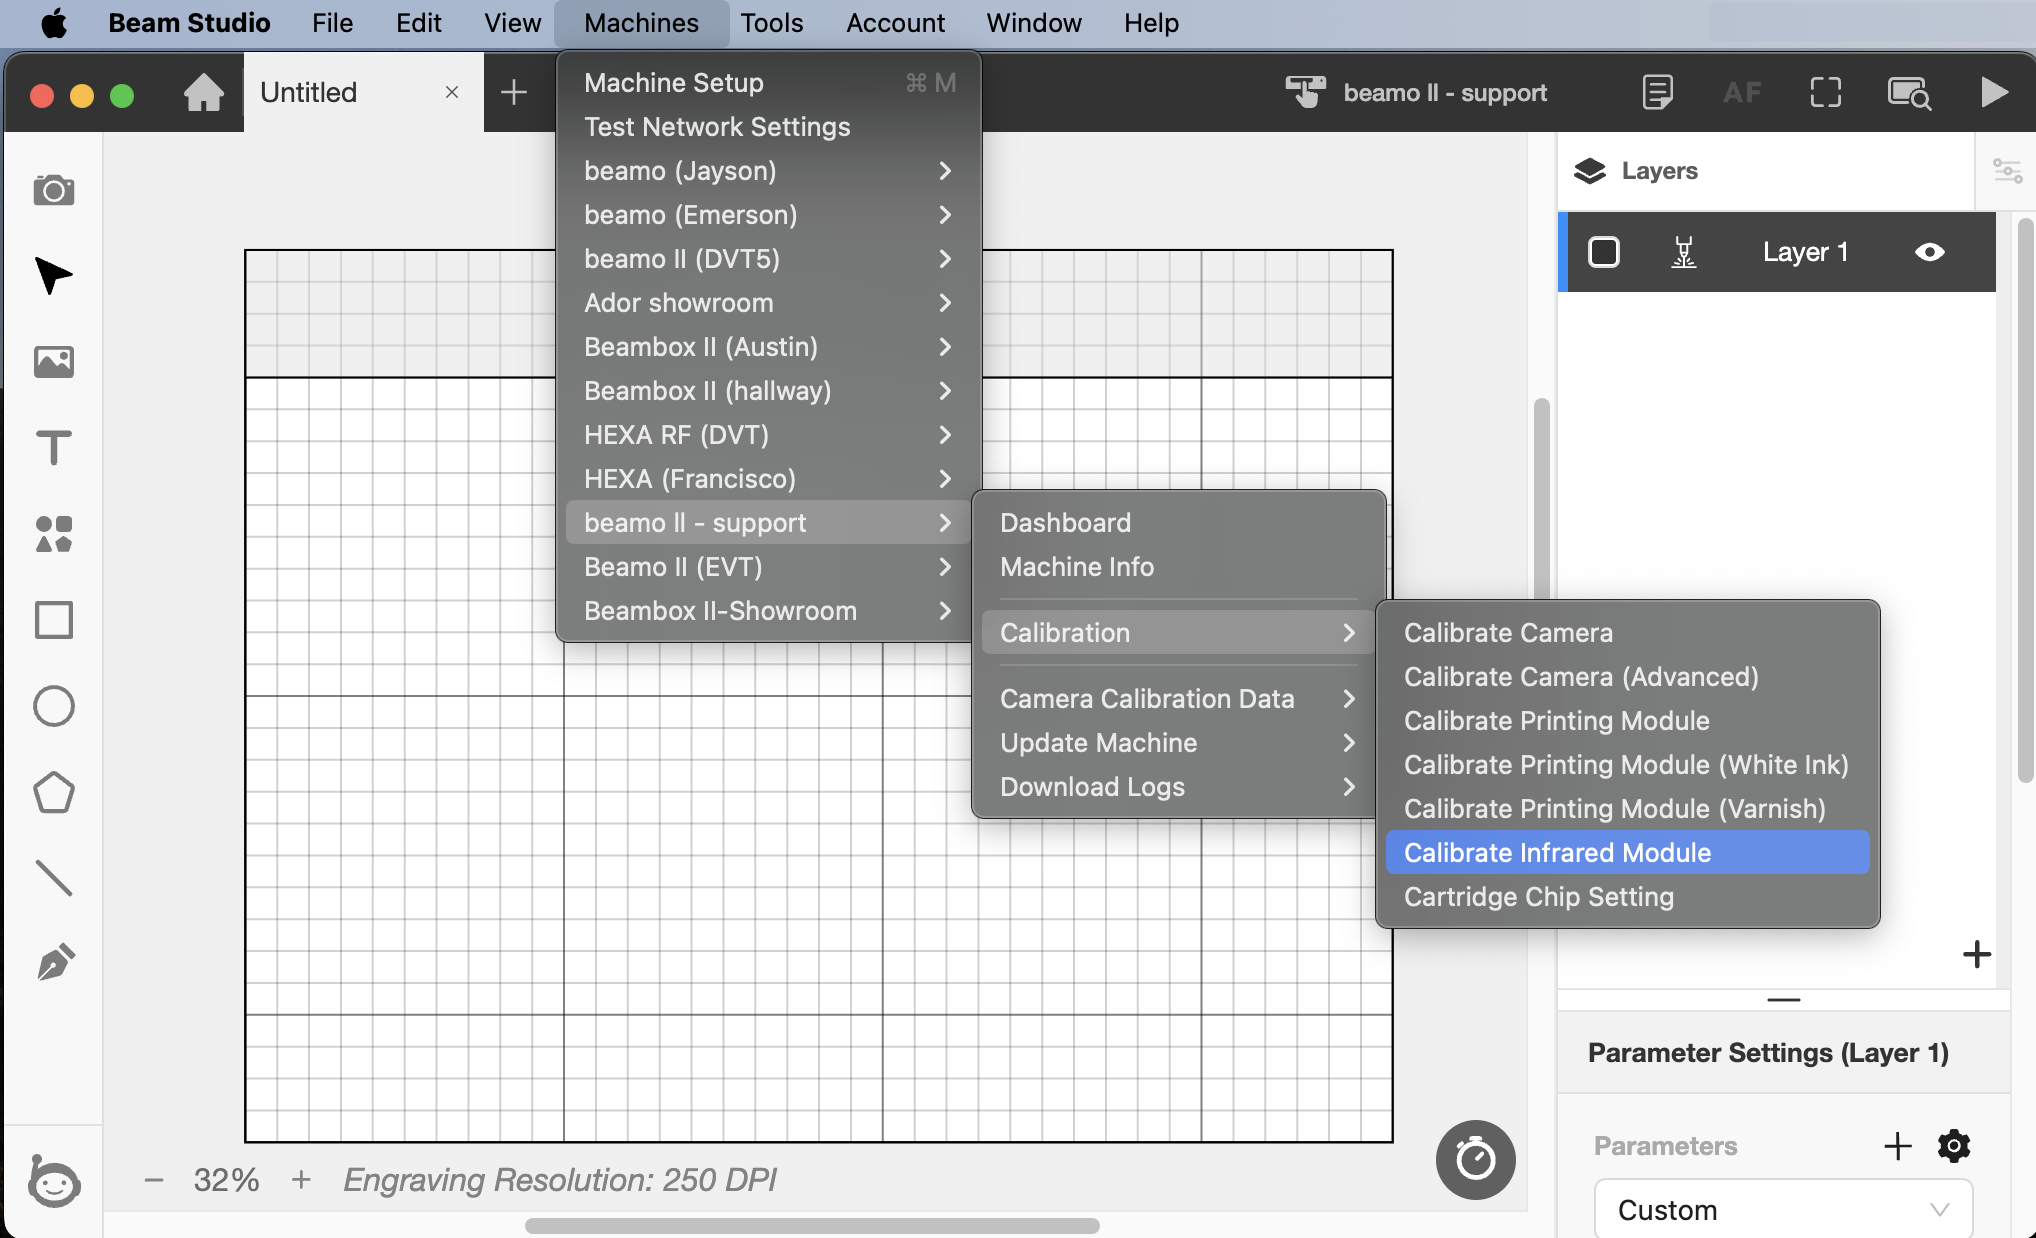Viewport: 2036px width, 1238px height.
Task: Expand the Beambox II-Showroom submenu
Action: click(x=768, y=611)
